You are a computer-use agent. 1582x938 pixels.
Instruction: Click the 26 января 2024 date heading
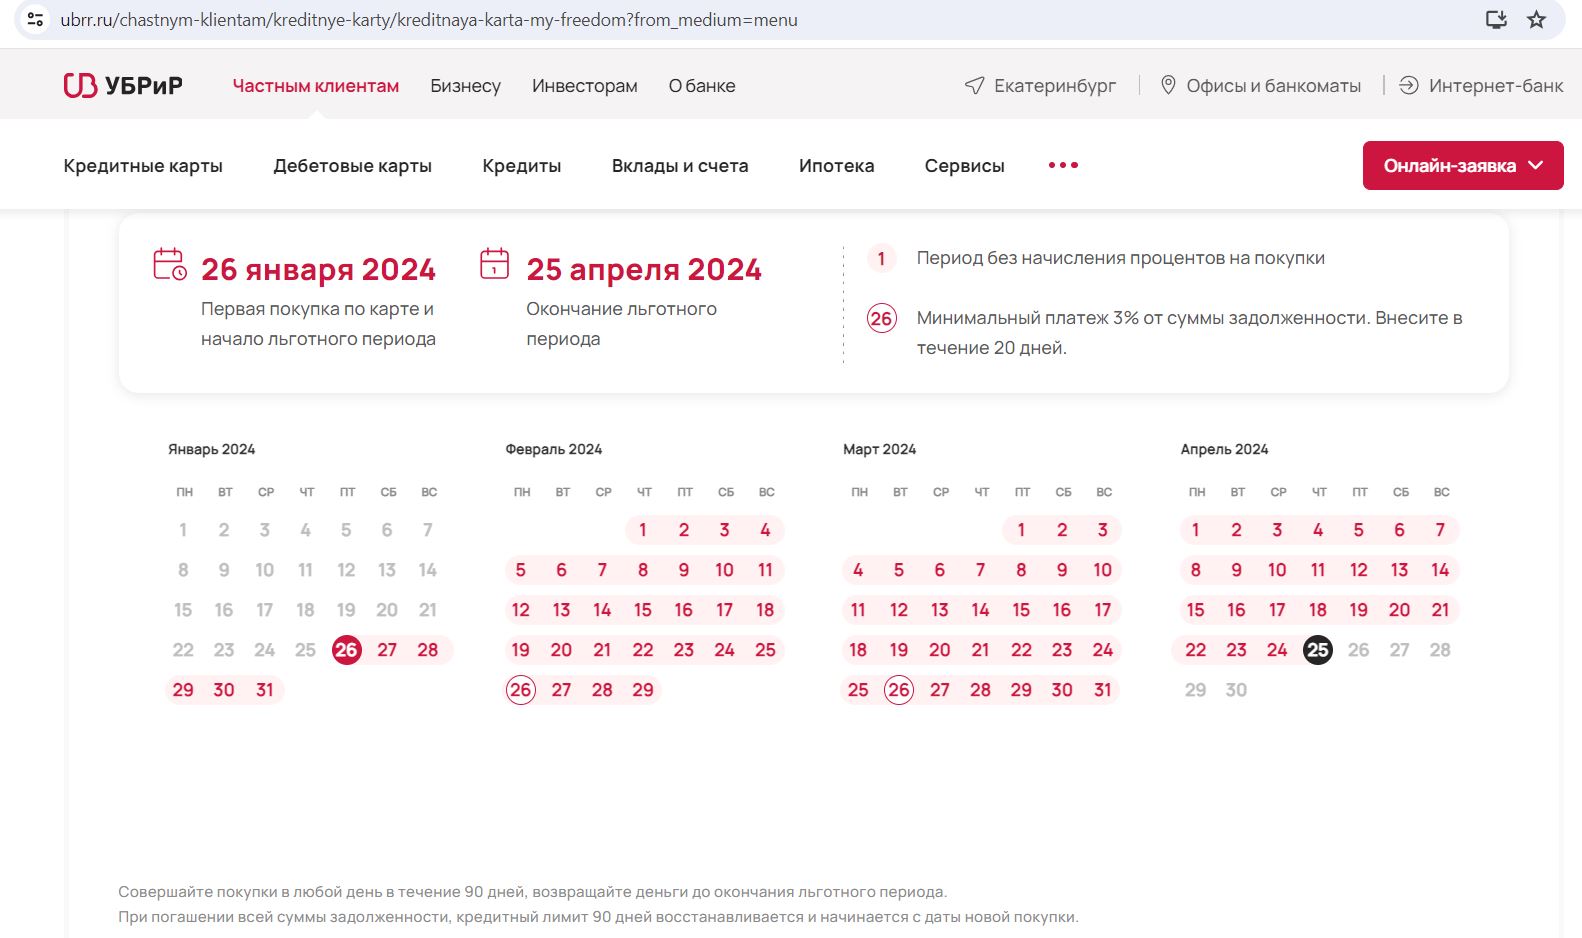(318, 269)
